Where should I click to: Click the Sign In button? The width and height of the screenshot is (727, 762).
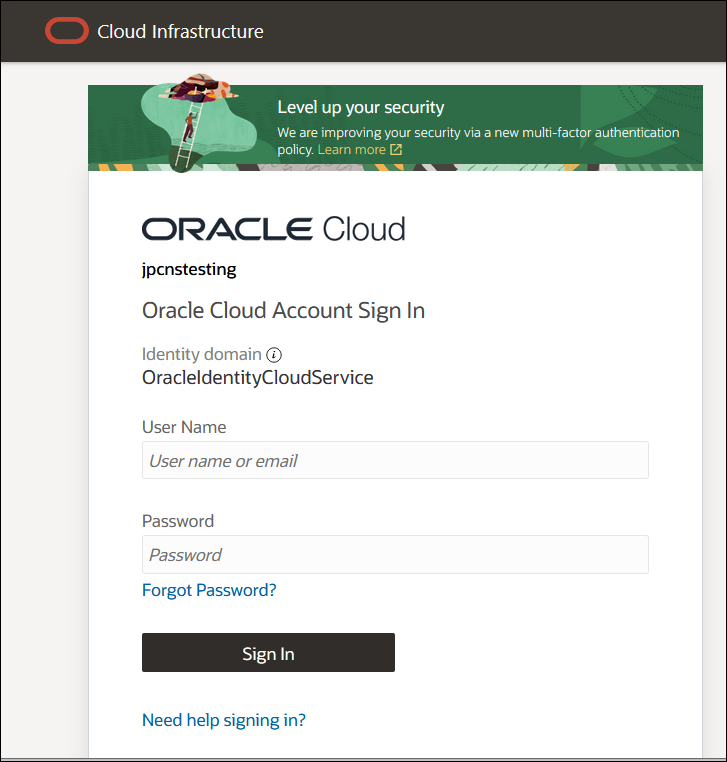pyautogui.click(x=268, y=653)
